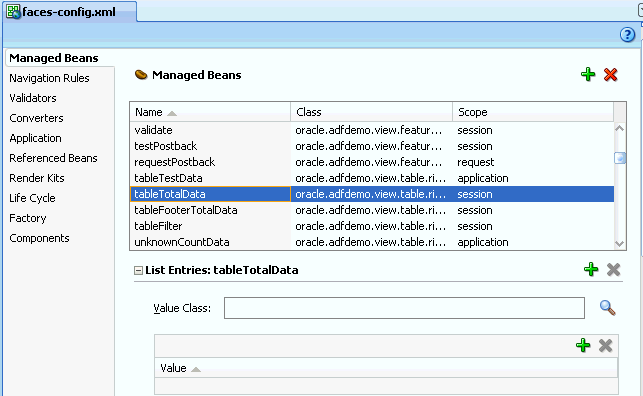The width and height of the screenshot is (643, 396).
Task: Click the faces-config.xml file icon
Action: point(13,11)
